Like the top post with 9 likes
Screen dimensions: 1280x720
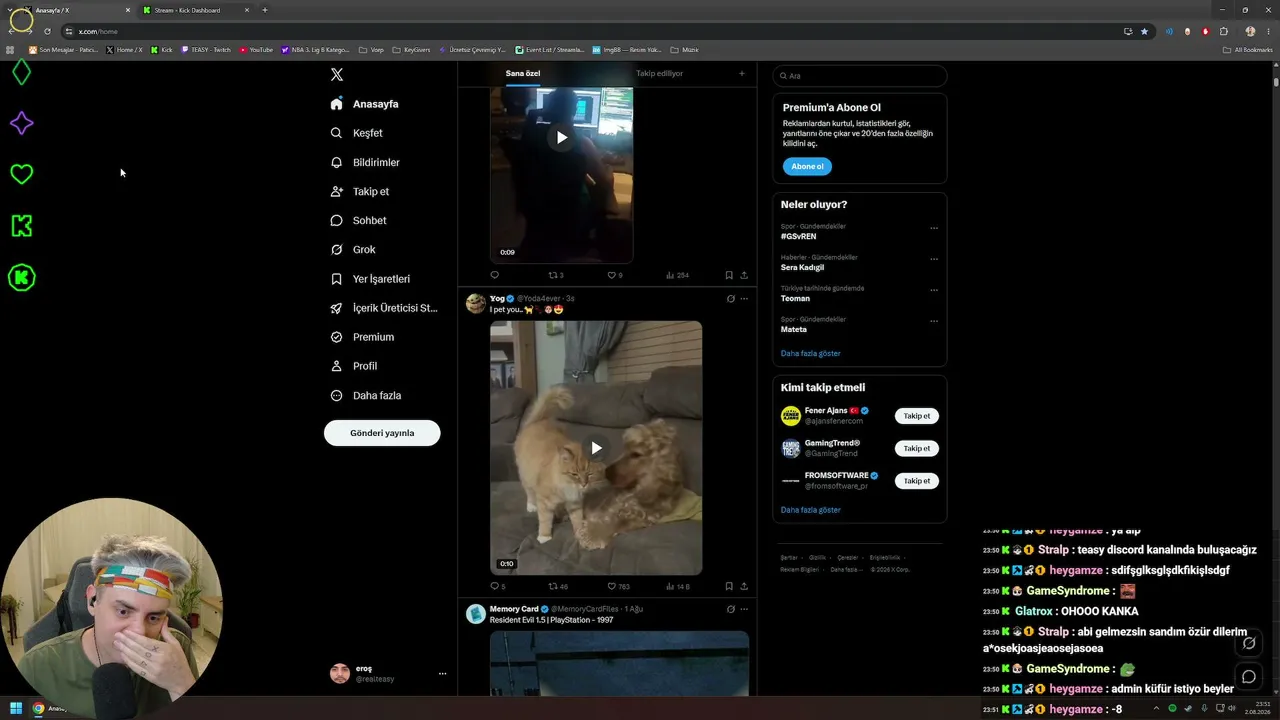615,275
